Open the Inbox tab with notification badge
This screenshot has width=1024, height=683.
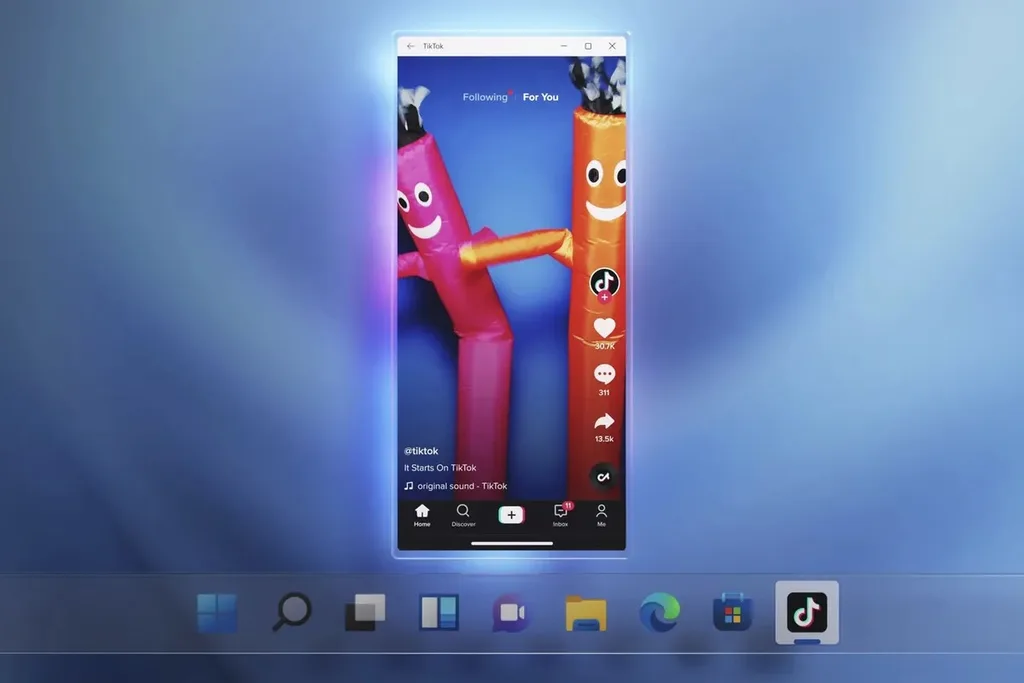pyautogui.click(x=560, y=515)
